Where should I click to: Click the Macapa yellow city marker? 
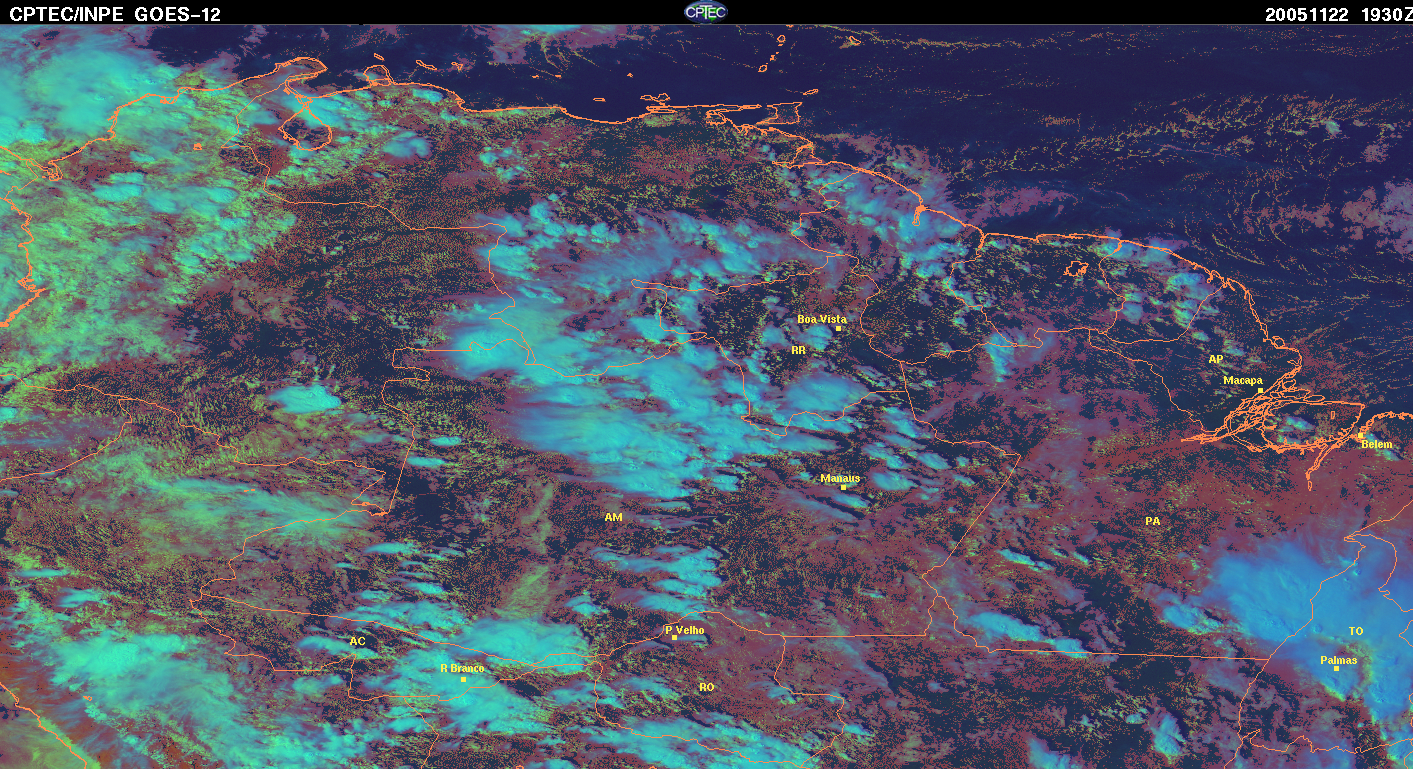pos(1261,390)
